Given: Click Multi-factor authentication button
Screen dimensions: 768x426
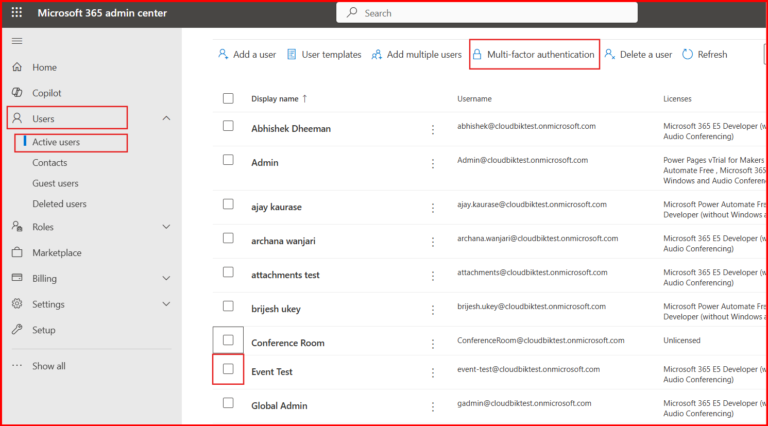Looking at the screenshot, I should pos(534,55).
